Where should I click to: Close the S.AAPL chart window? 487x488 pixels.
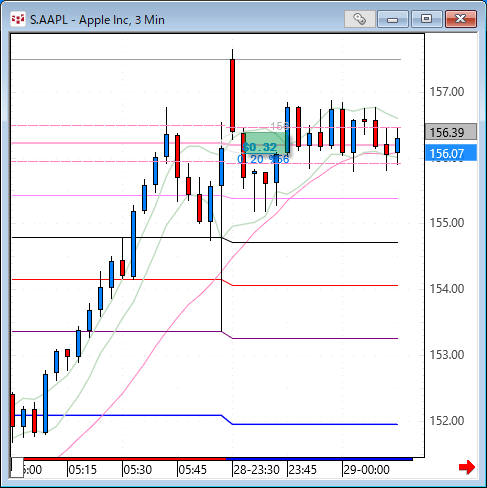click(x=461, y=19)
